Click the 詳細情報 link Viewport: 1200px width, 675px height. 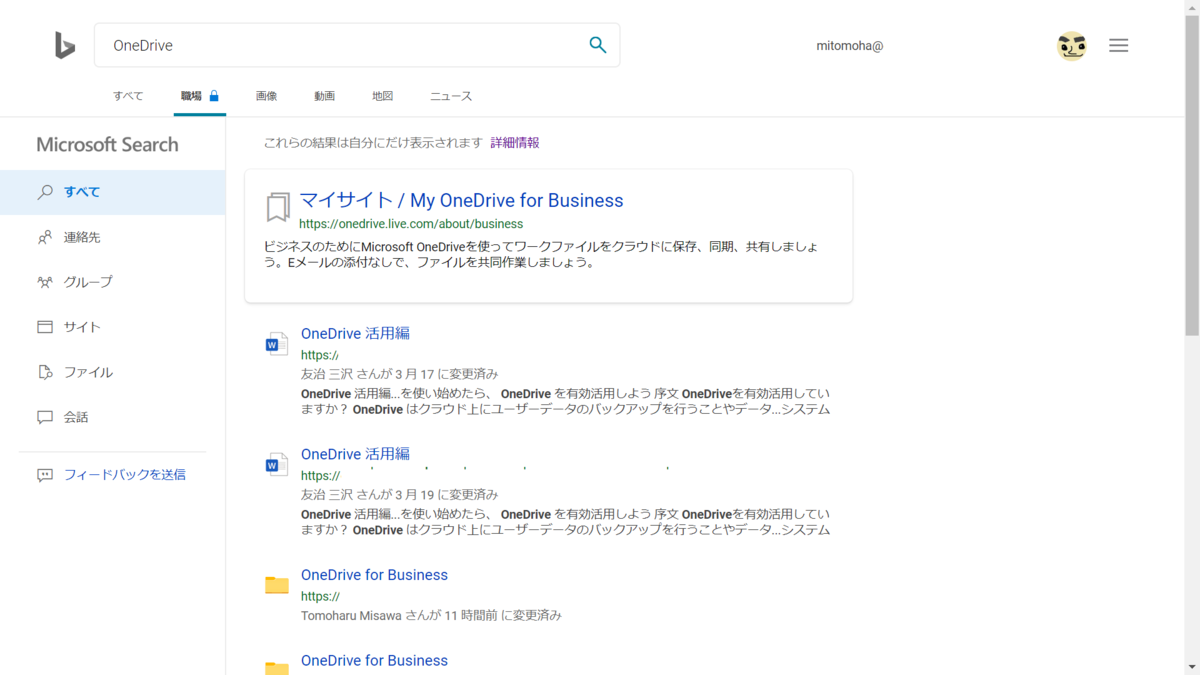[x=515, y=143]
